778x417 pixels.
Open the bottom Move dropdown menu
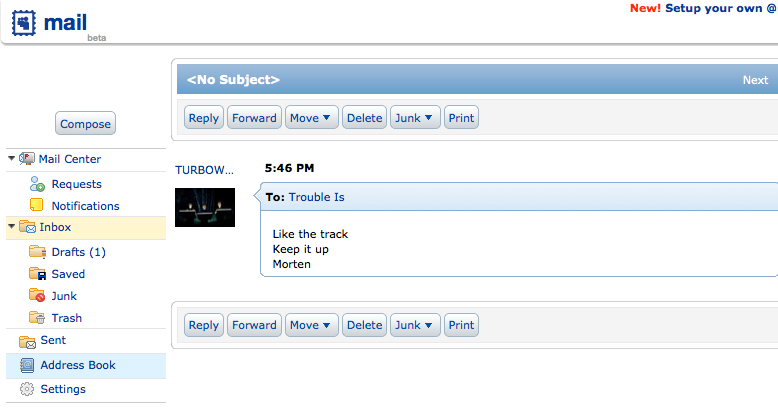point(311,325)
